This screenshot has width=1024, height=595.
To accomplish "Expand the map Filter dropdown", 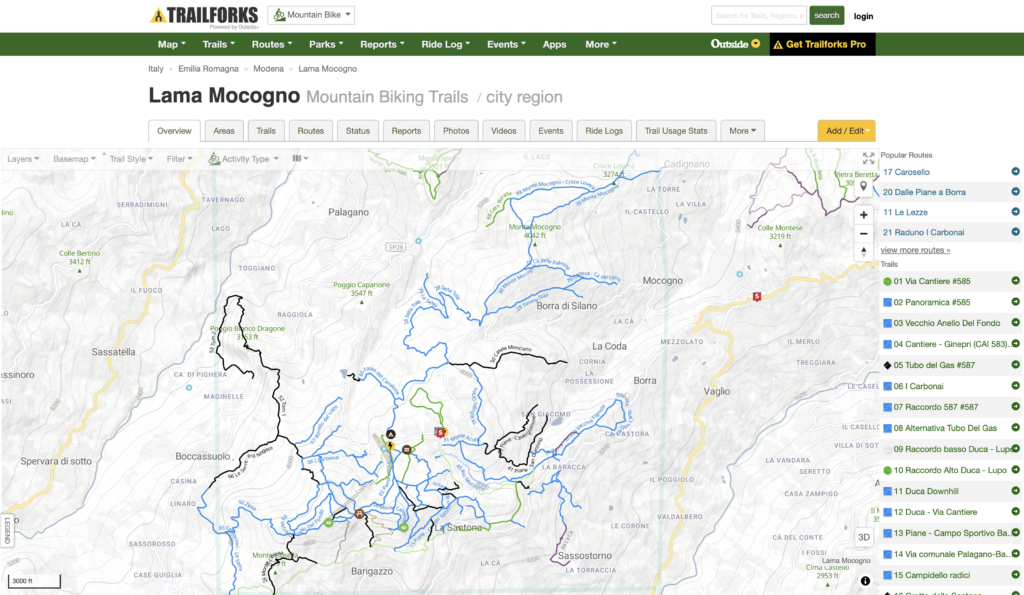I will (180, 159).
